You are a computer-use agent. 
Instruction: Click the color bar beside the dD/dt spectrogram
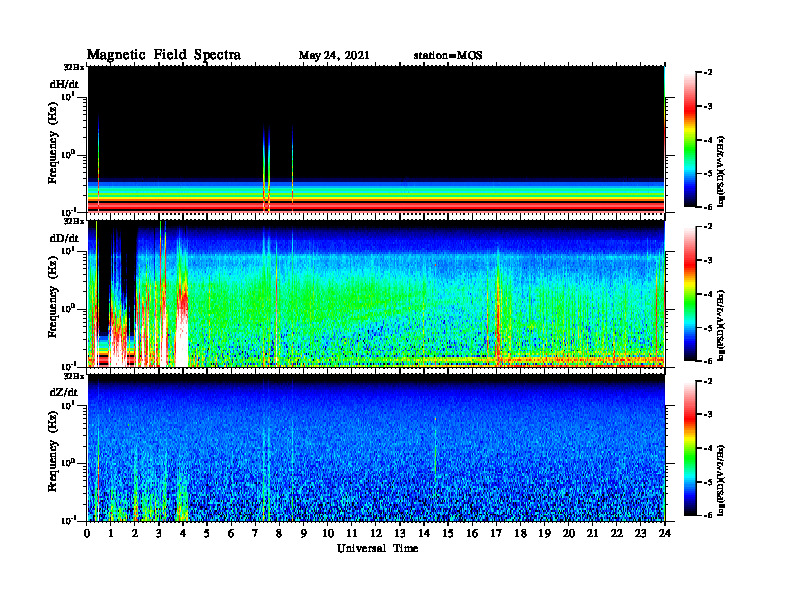[x=689, y=294]
